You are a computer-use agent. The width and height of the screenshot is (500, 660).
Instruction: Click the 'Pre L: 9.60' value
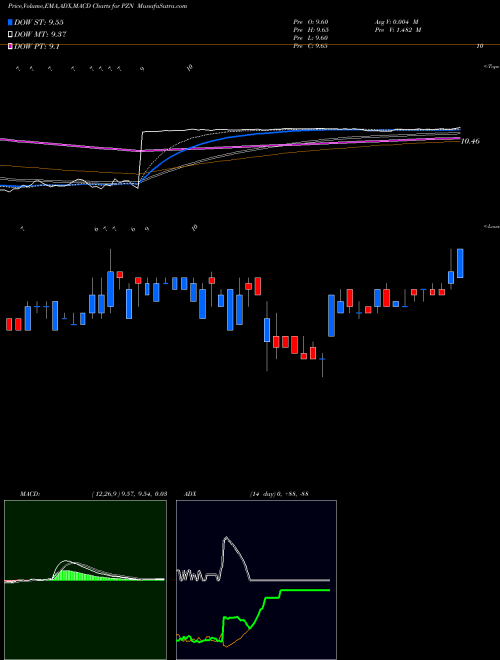pyautogui.click(x=310, y=38)
